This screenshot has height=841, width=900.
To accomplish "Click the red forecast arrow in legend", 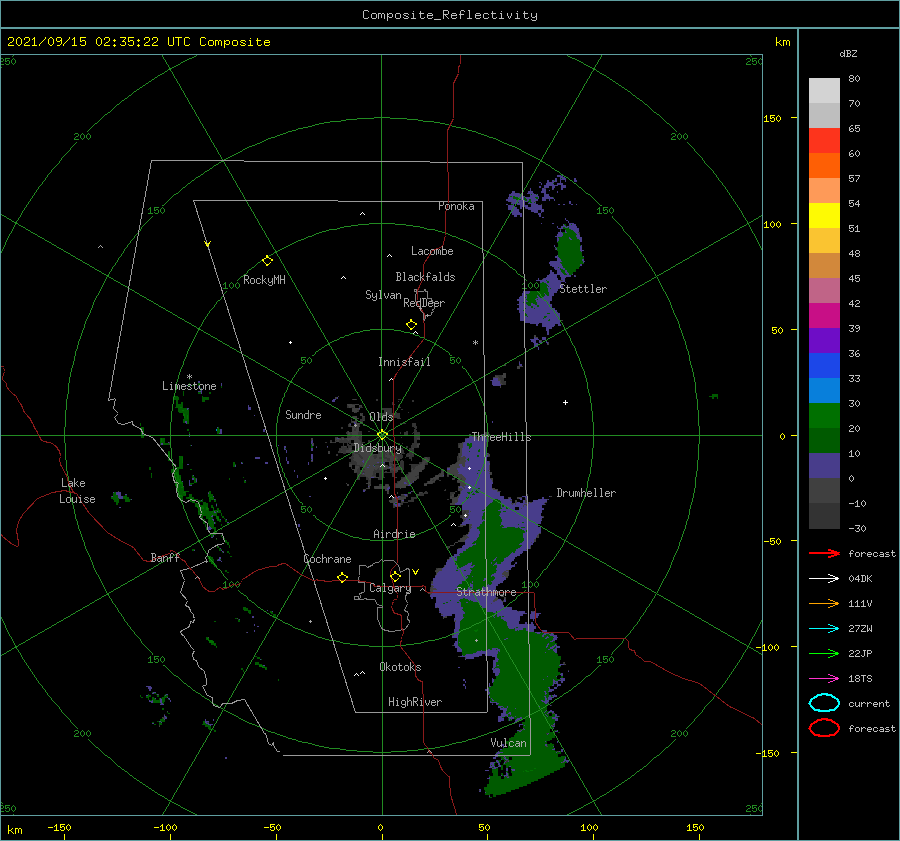I will pos(824,553).
